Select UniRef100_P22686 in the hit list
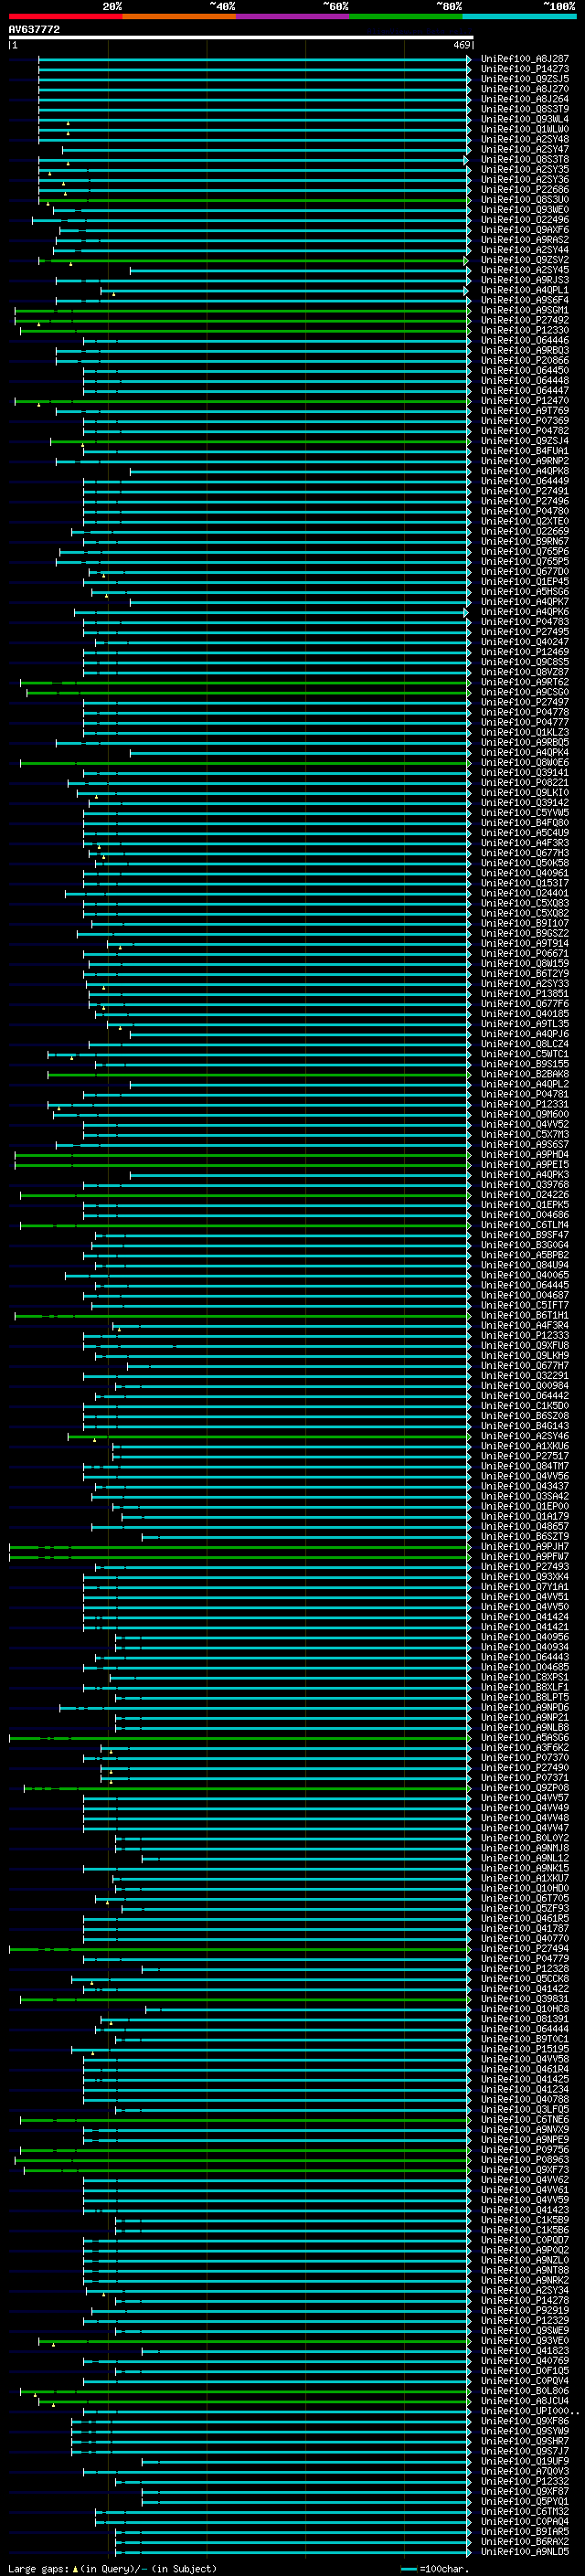This screenshot has height=2576, width=585. coord(525,189)
